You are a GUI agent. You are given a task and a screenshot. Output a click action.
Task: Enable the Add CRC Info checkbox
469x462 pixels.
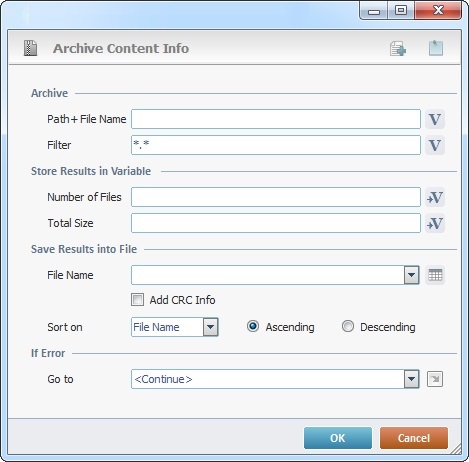tap(137, 300)
